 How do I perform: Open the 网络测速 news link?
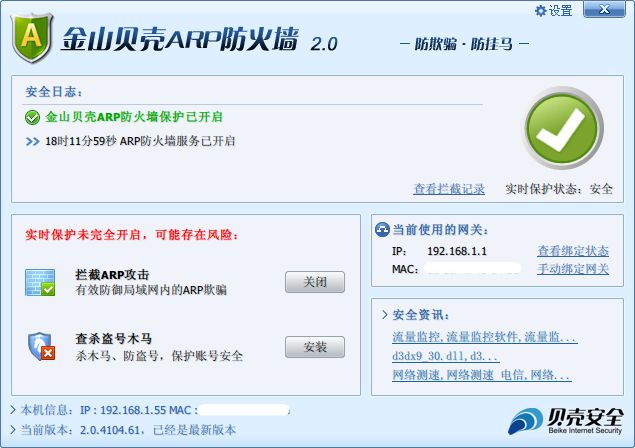[x=482, y=375]
